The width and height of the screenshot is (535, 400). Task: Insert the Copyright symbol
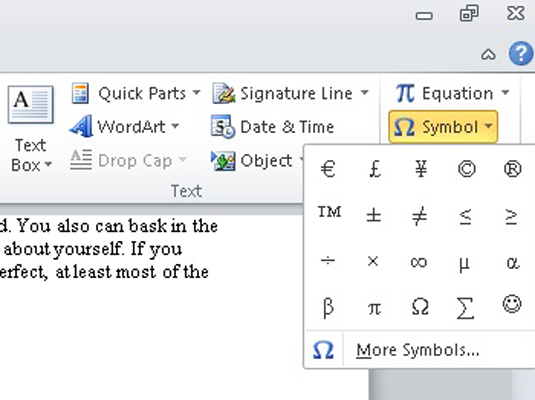(x=466, y=169)
